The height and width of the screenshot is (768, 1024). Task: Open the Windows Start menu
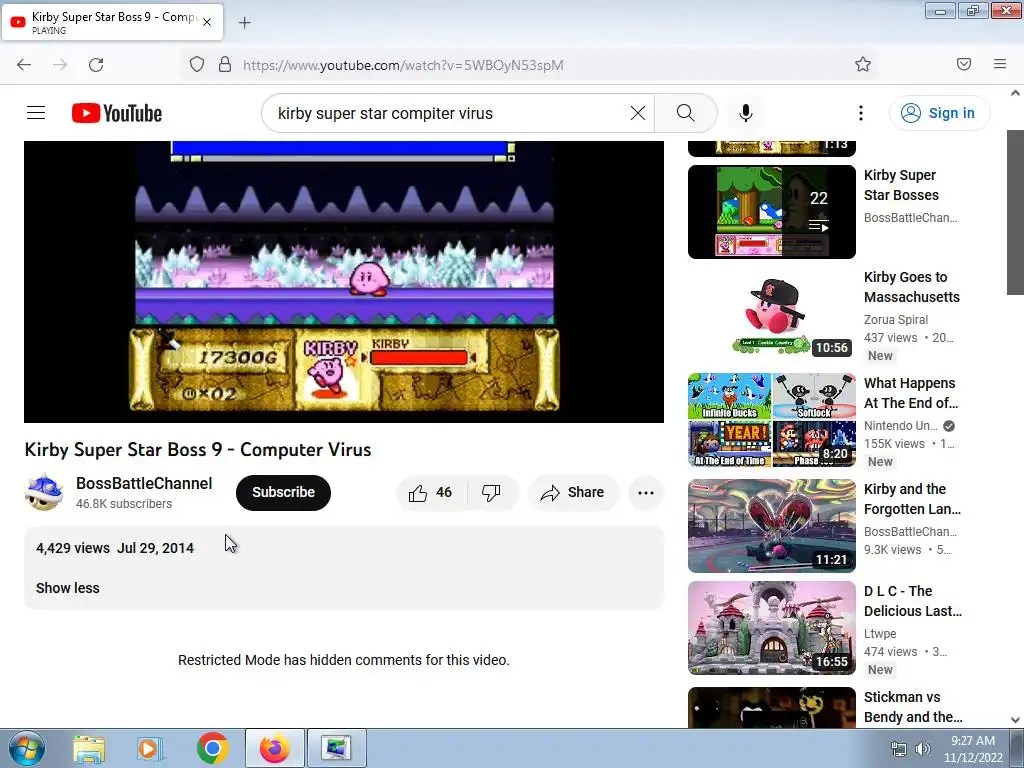coord(26,748)
